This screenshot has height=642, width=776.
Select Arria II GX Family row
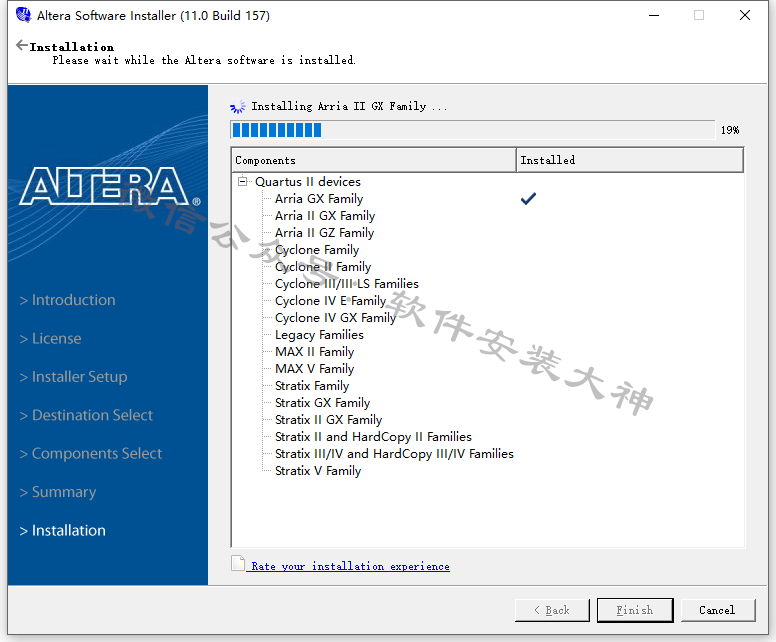[325, 216]
